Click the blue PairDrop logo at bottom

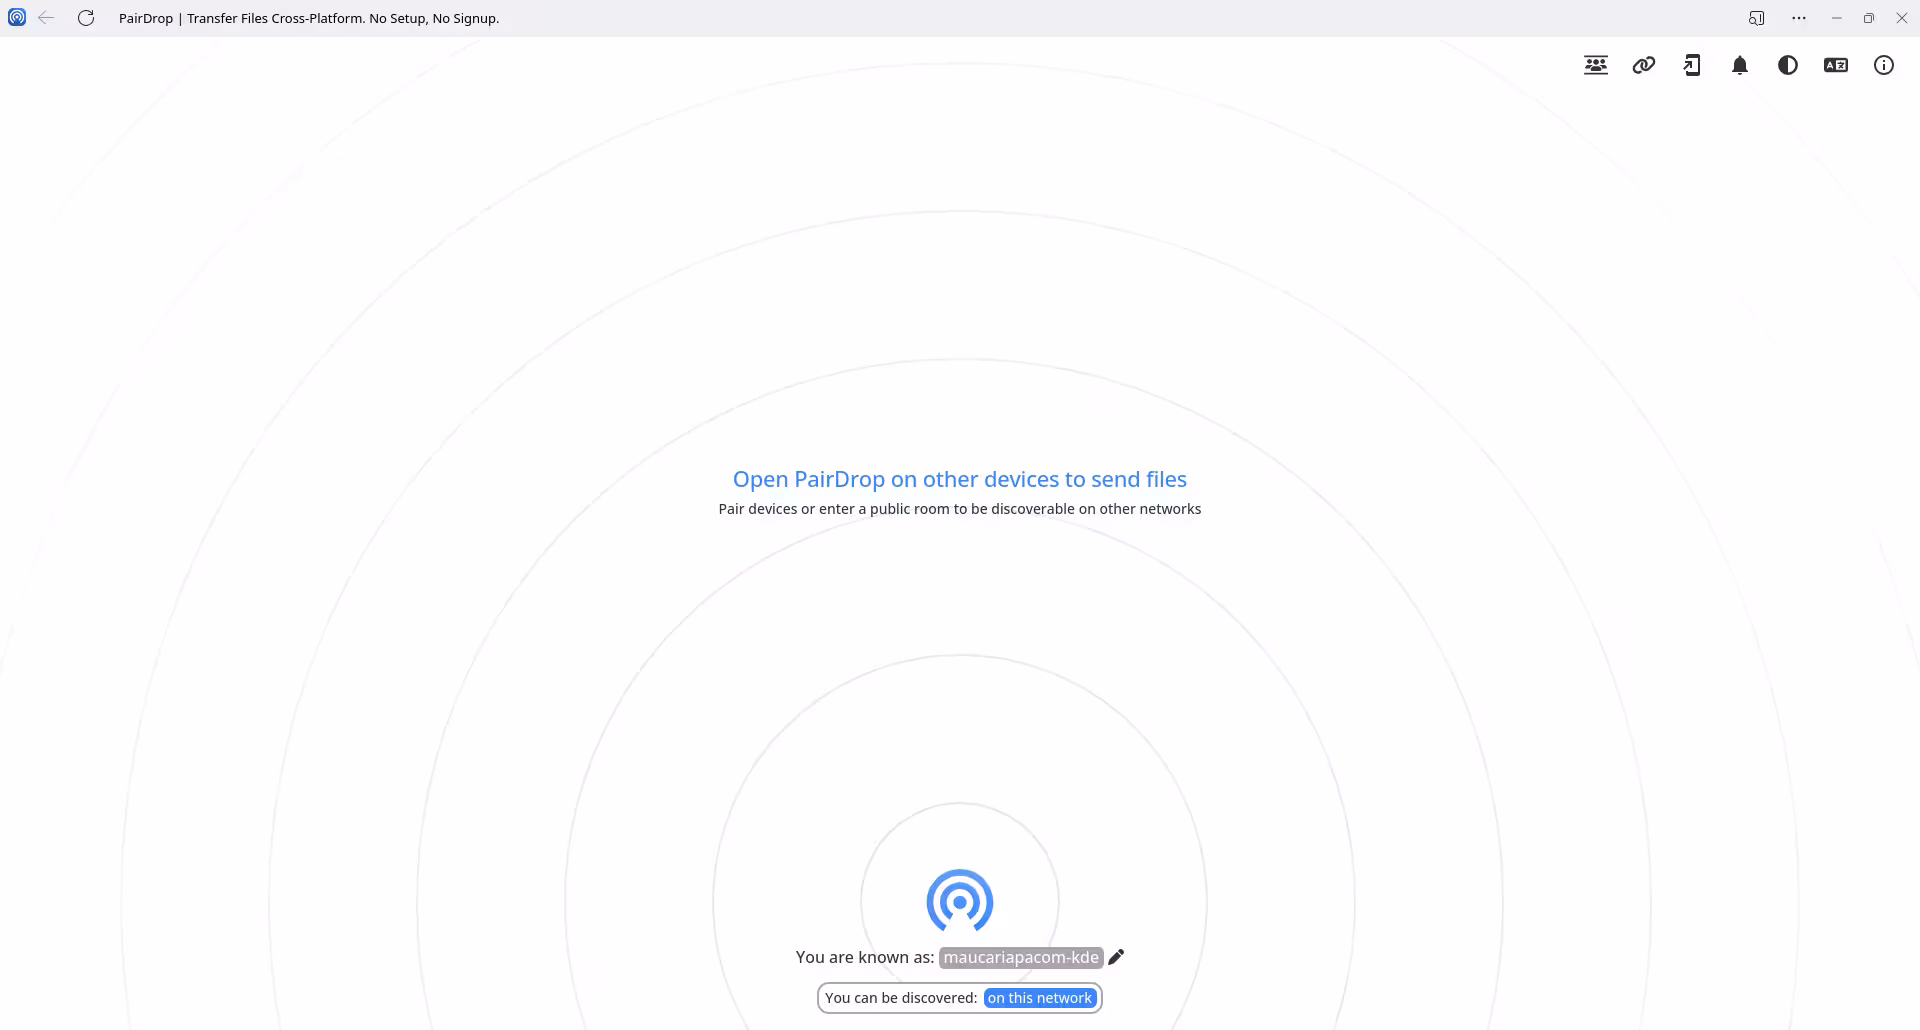click(960, 901)
